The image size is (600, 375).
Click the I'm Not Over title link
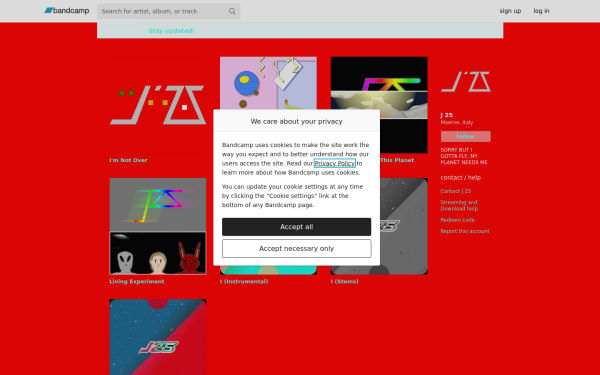(x=128, y=160)
